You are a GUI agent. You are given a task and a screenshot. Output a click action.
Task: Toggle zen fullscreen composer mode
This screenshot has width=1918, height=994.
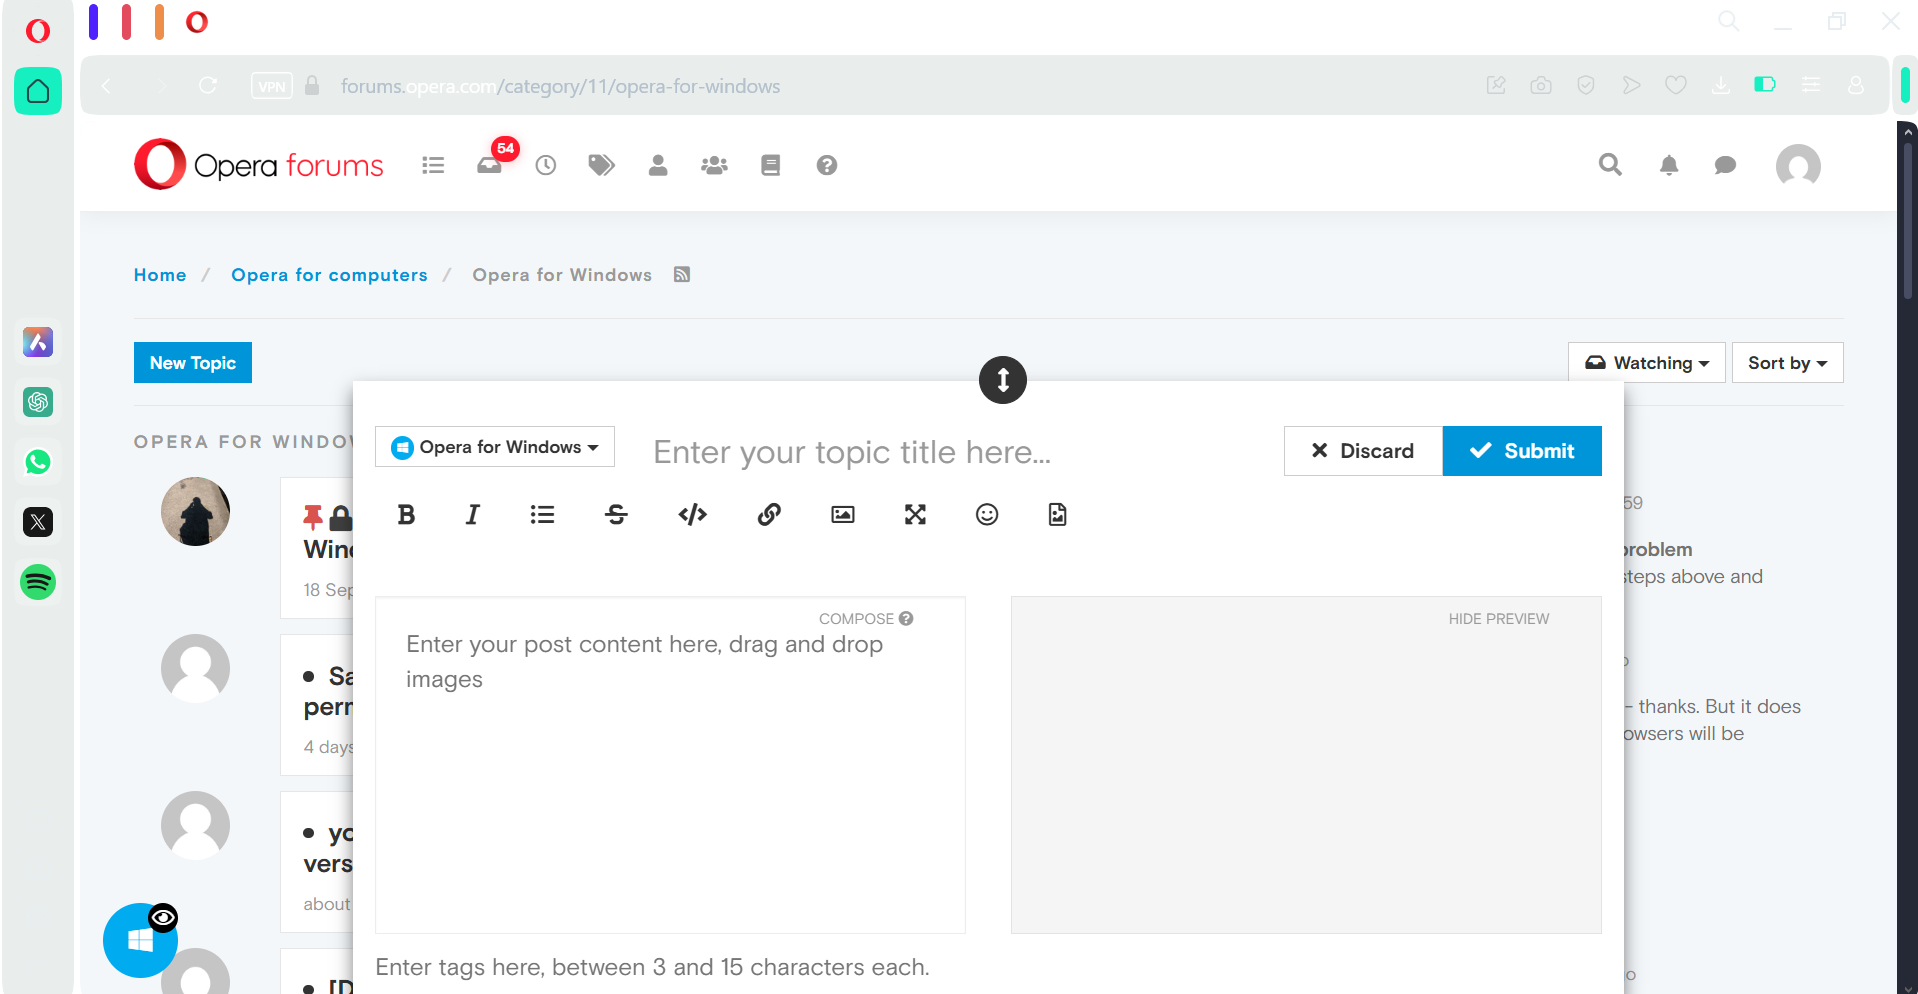tap(915, 514)
